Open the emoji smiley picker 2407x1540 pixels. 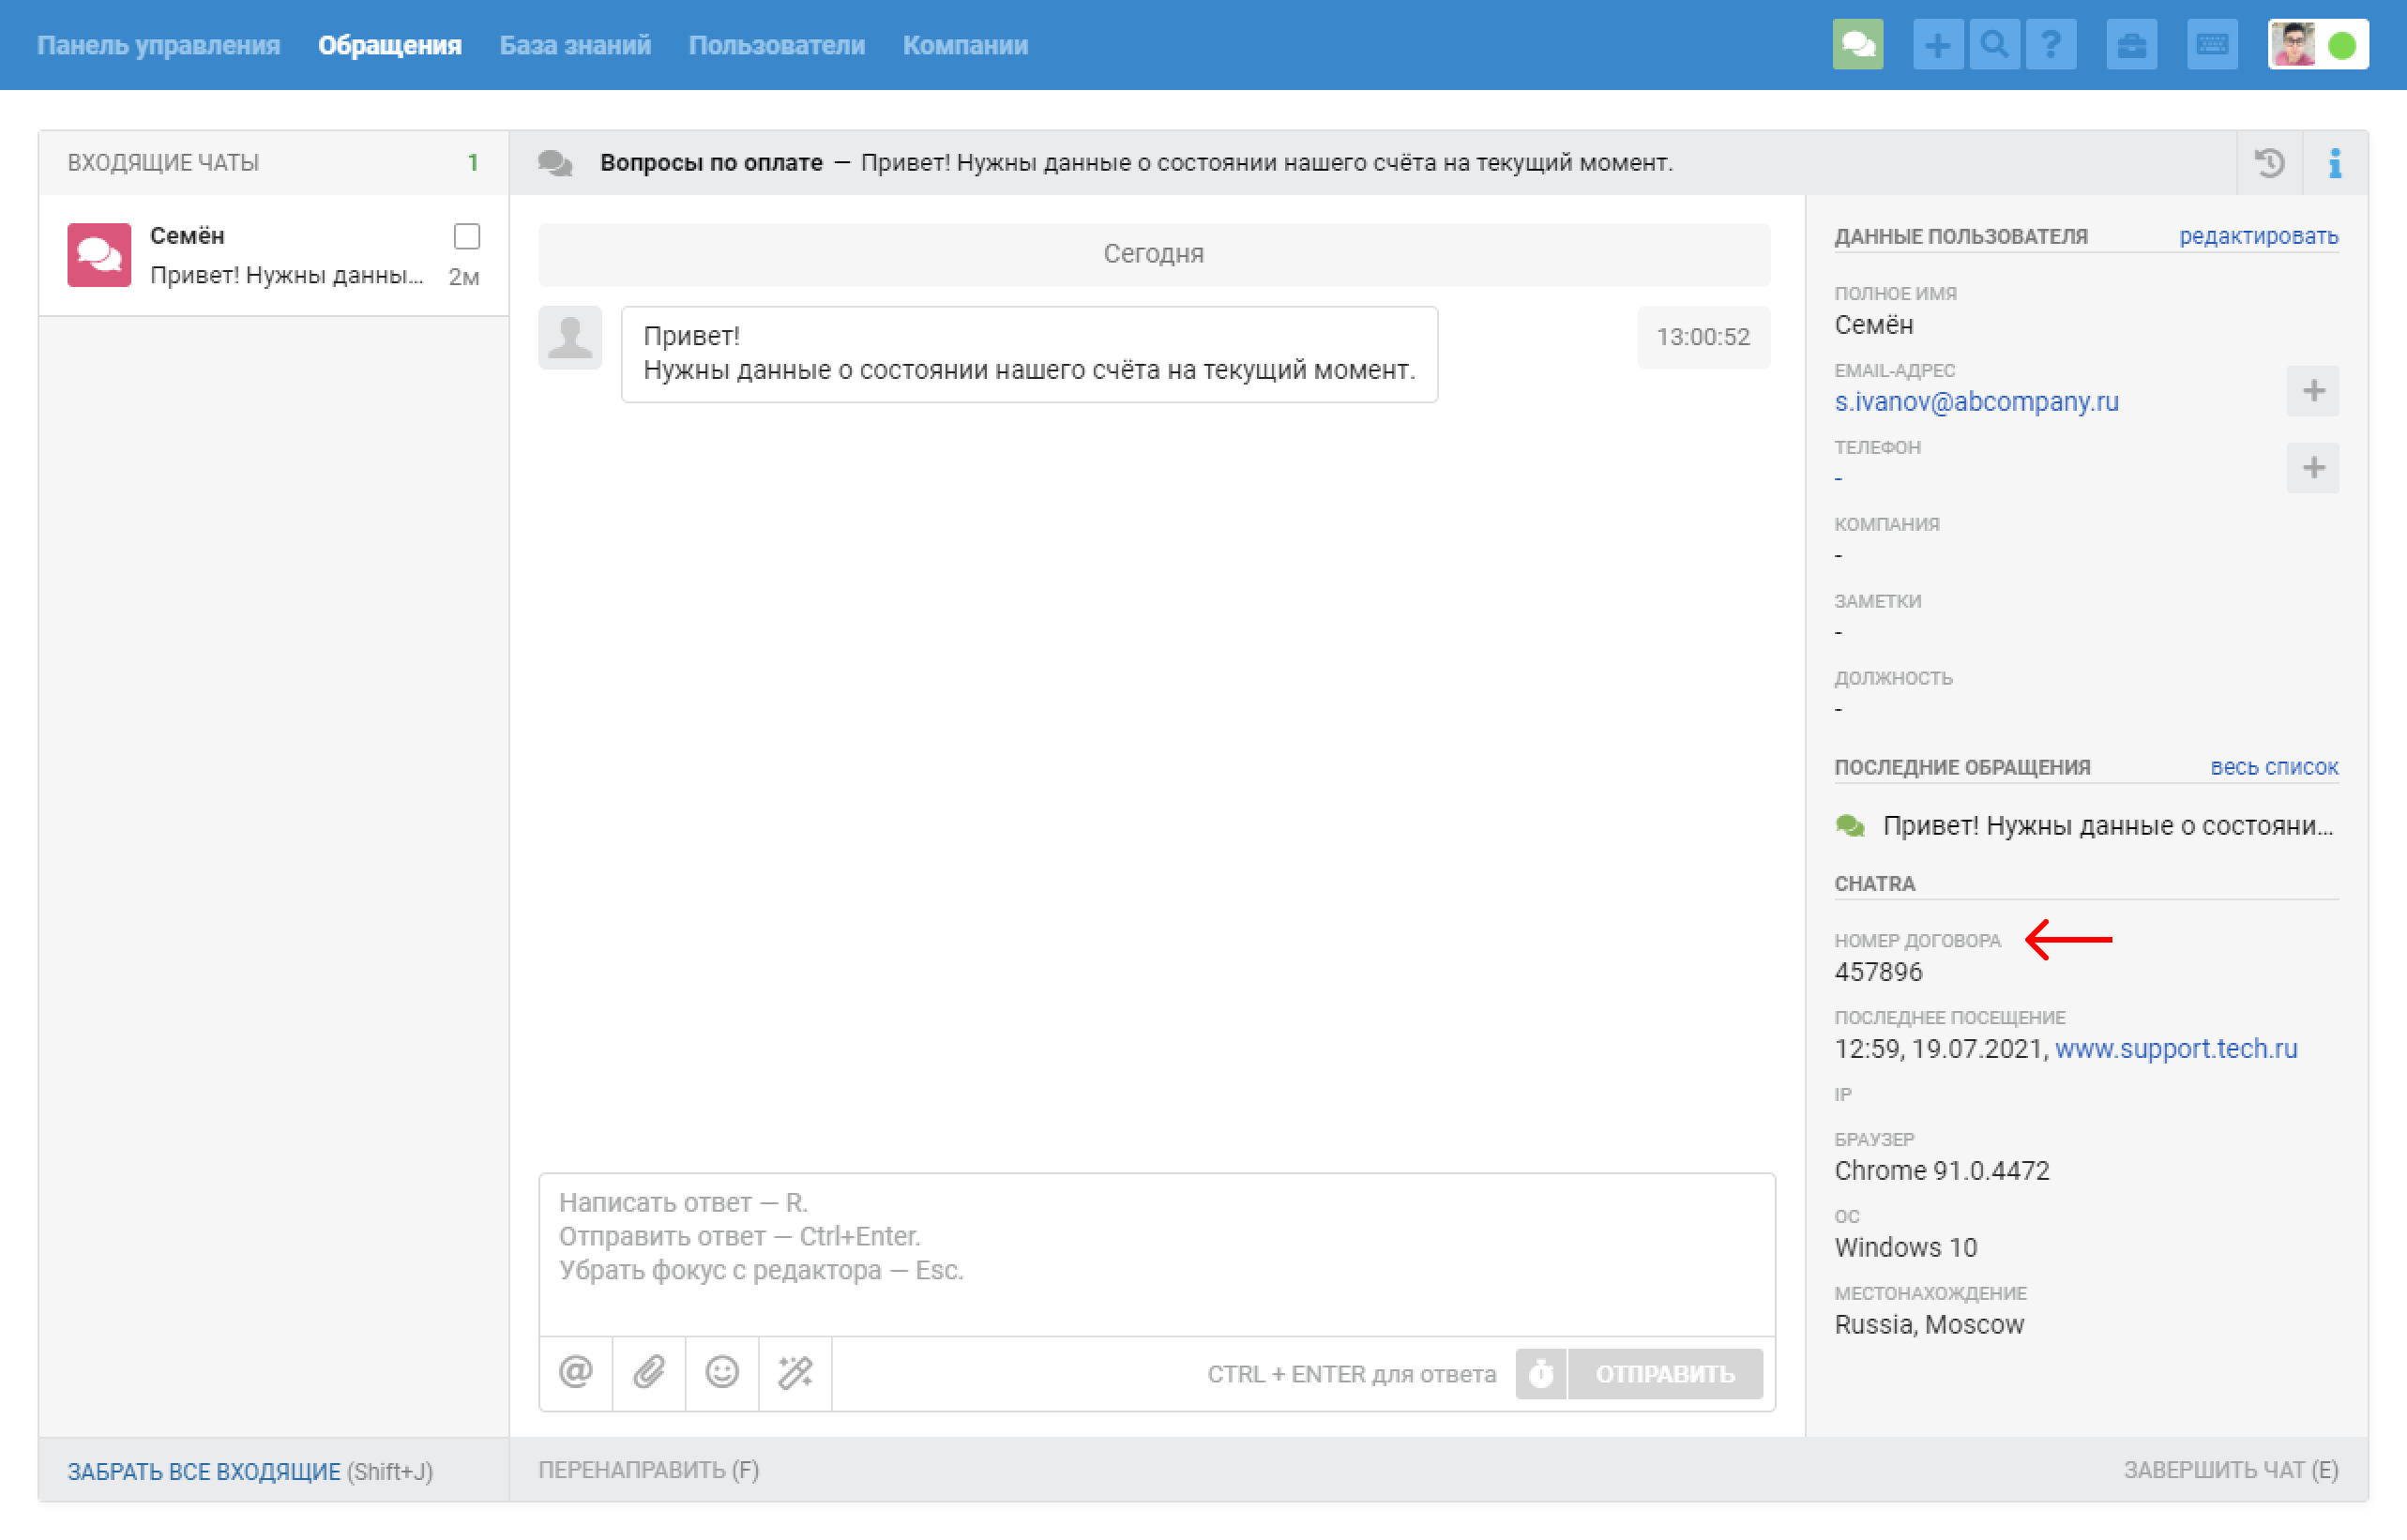click(x=721, y=1372)
